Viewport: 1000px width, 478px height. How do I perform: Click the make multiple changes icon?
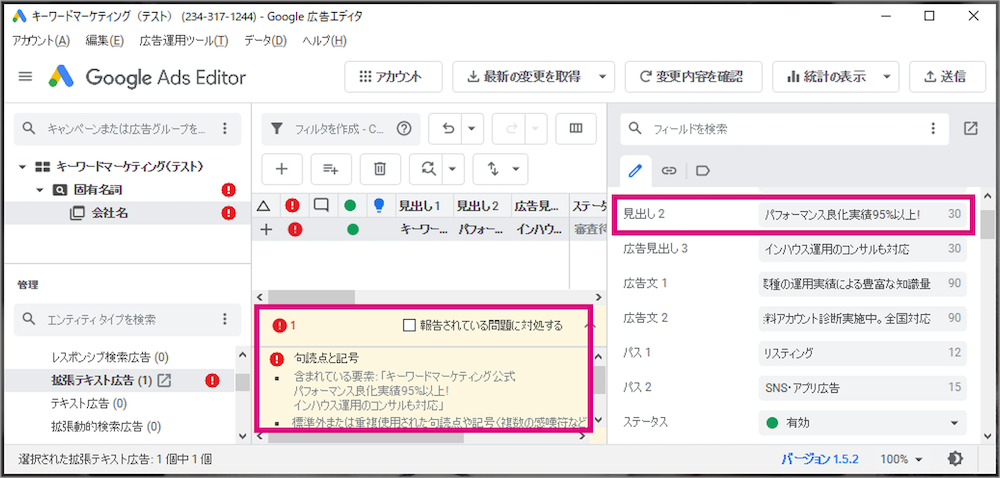(330, 169)
